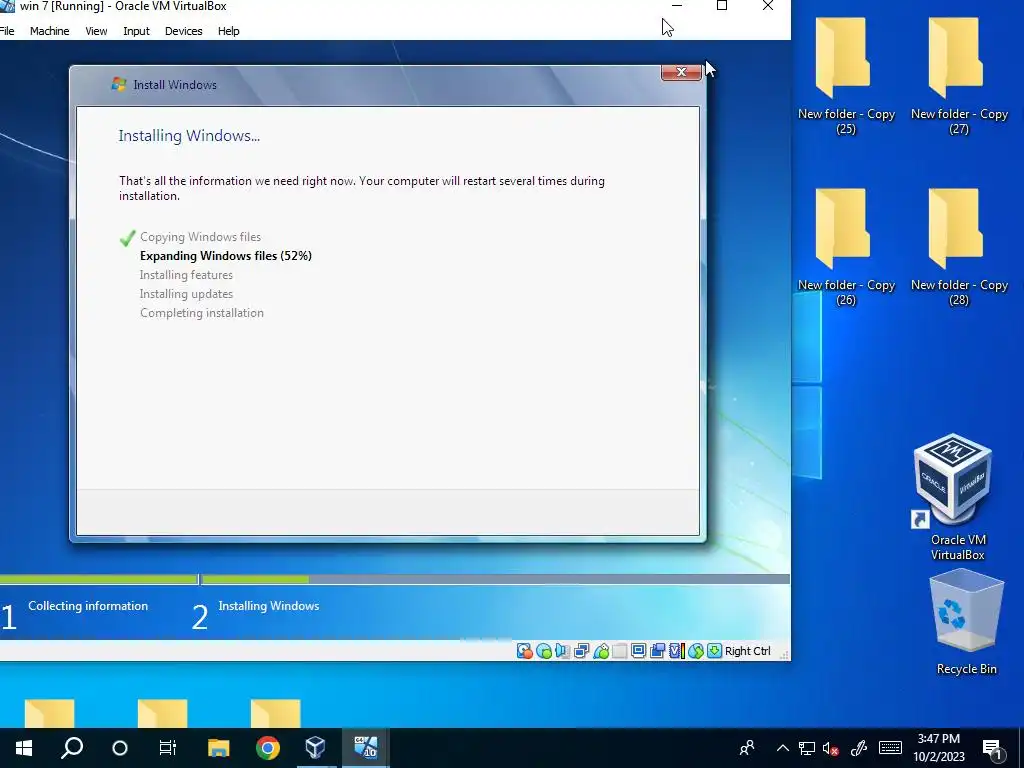Click the clock showing 3:47 PM
The width and height of the screenshot is (1024, 768).
938,748
